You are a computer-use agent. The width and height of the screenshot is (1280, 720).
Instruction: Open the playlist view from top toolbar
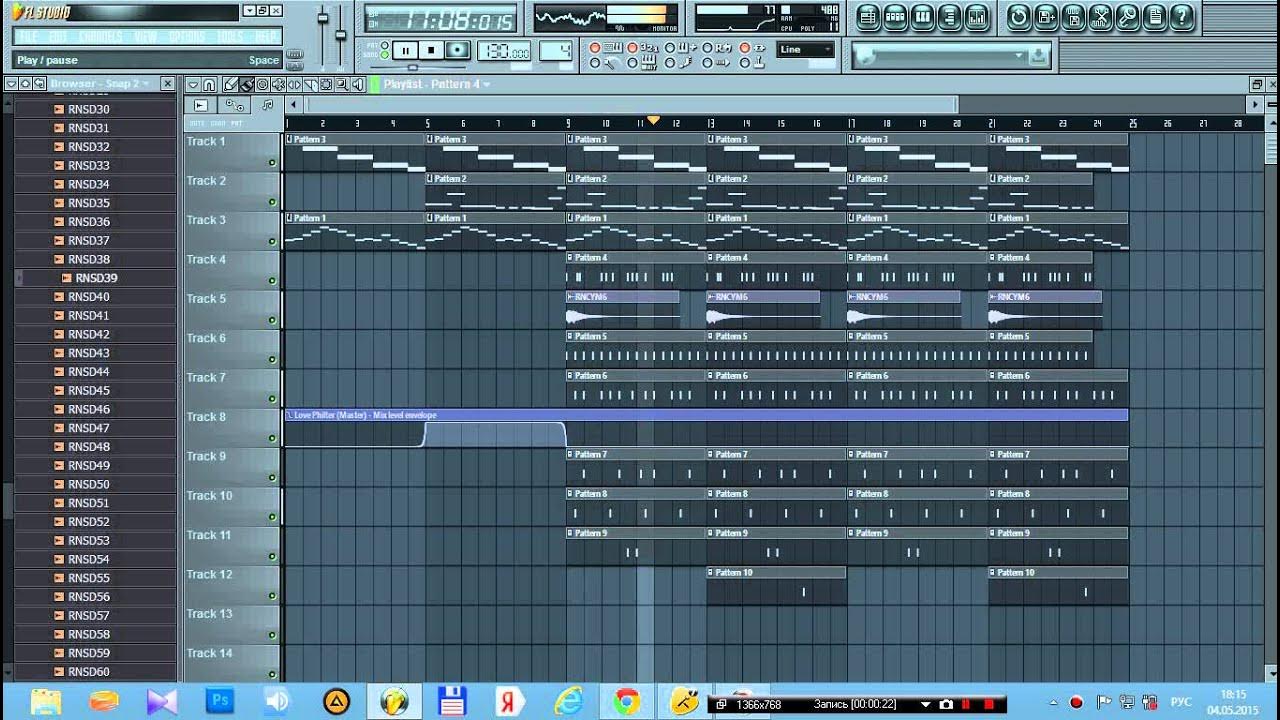[868, 17]
